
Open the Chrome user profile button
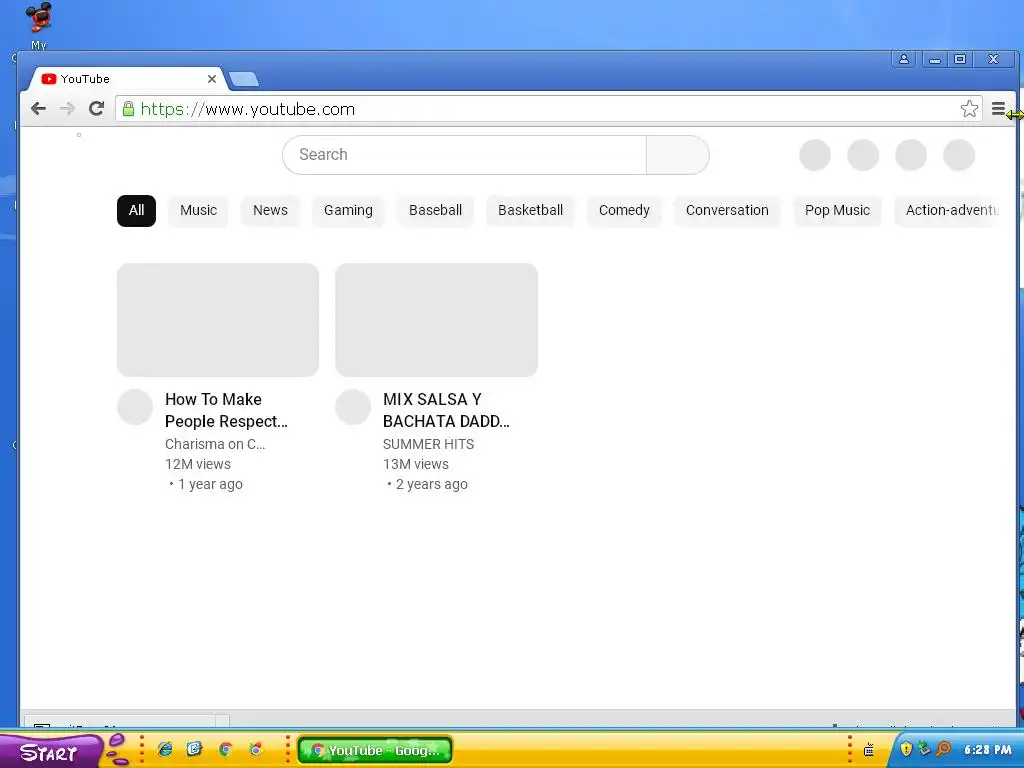(904, 59)
